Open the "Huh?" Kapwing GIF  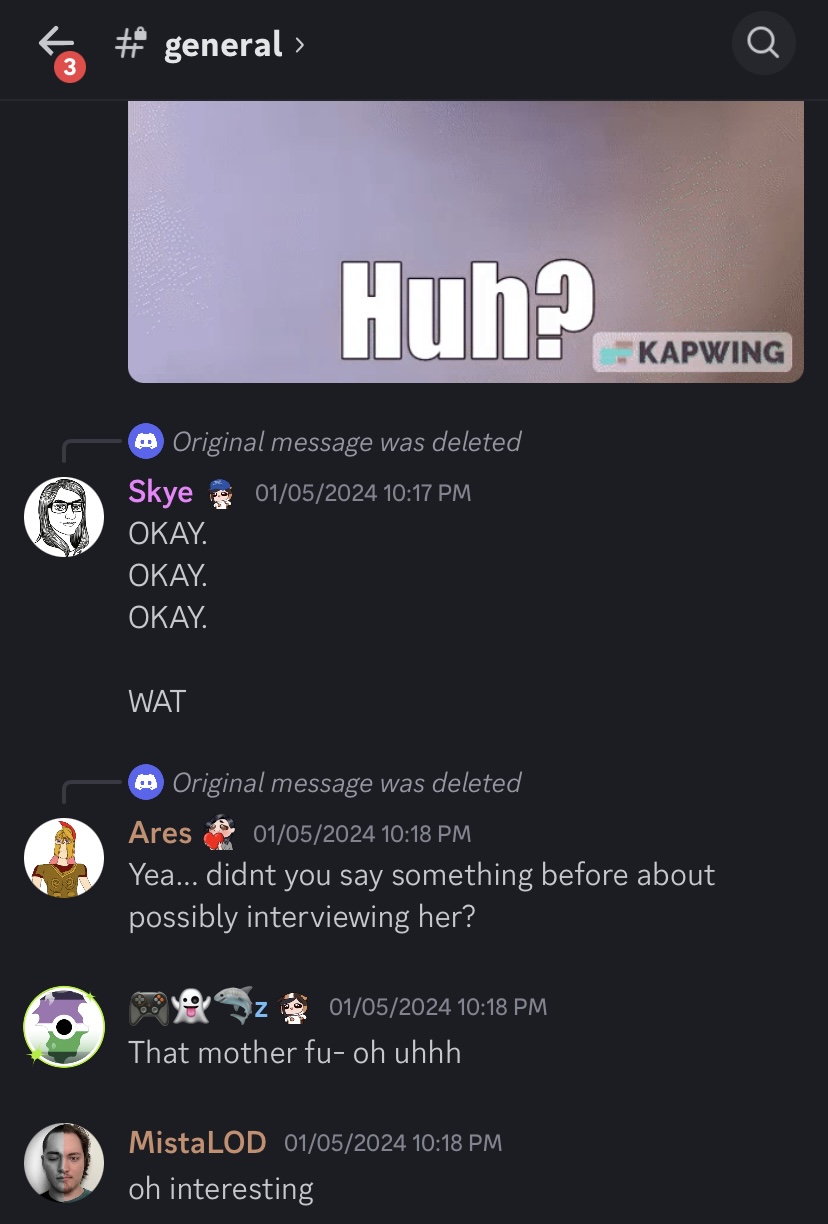pos(466,241)
